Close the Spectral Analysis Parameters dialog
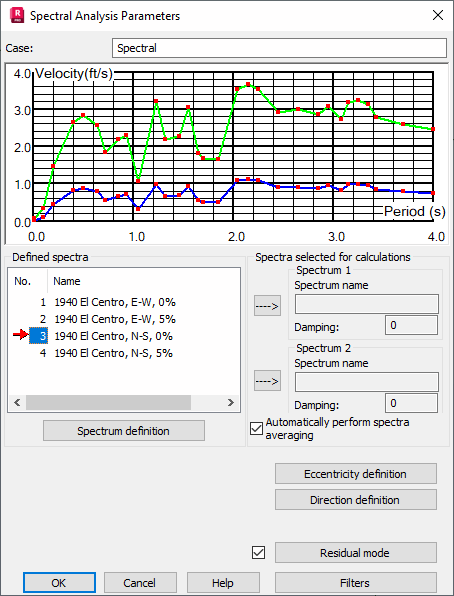454x596 pixels. point(438,15)
